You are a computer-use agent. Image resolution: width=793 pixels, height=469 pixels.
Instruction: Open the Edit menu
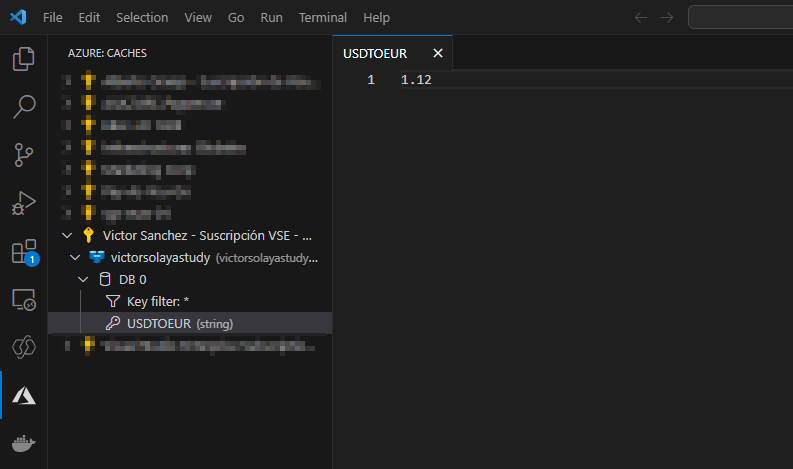[x=89, y=18]
